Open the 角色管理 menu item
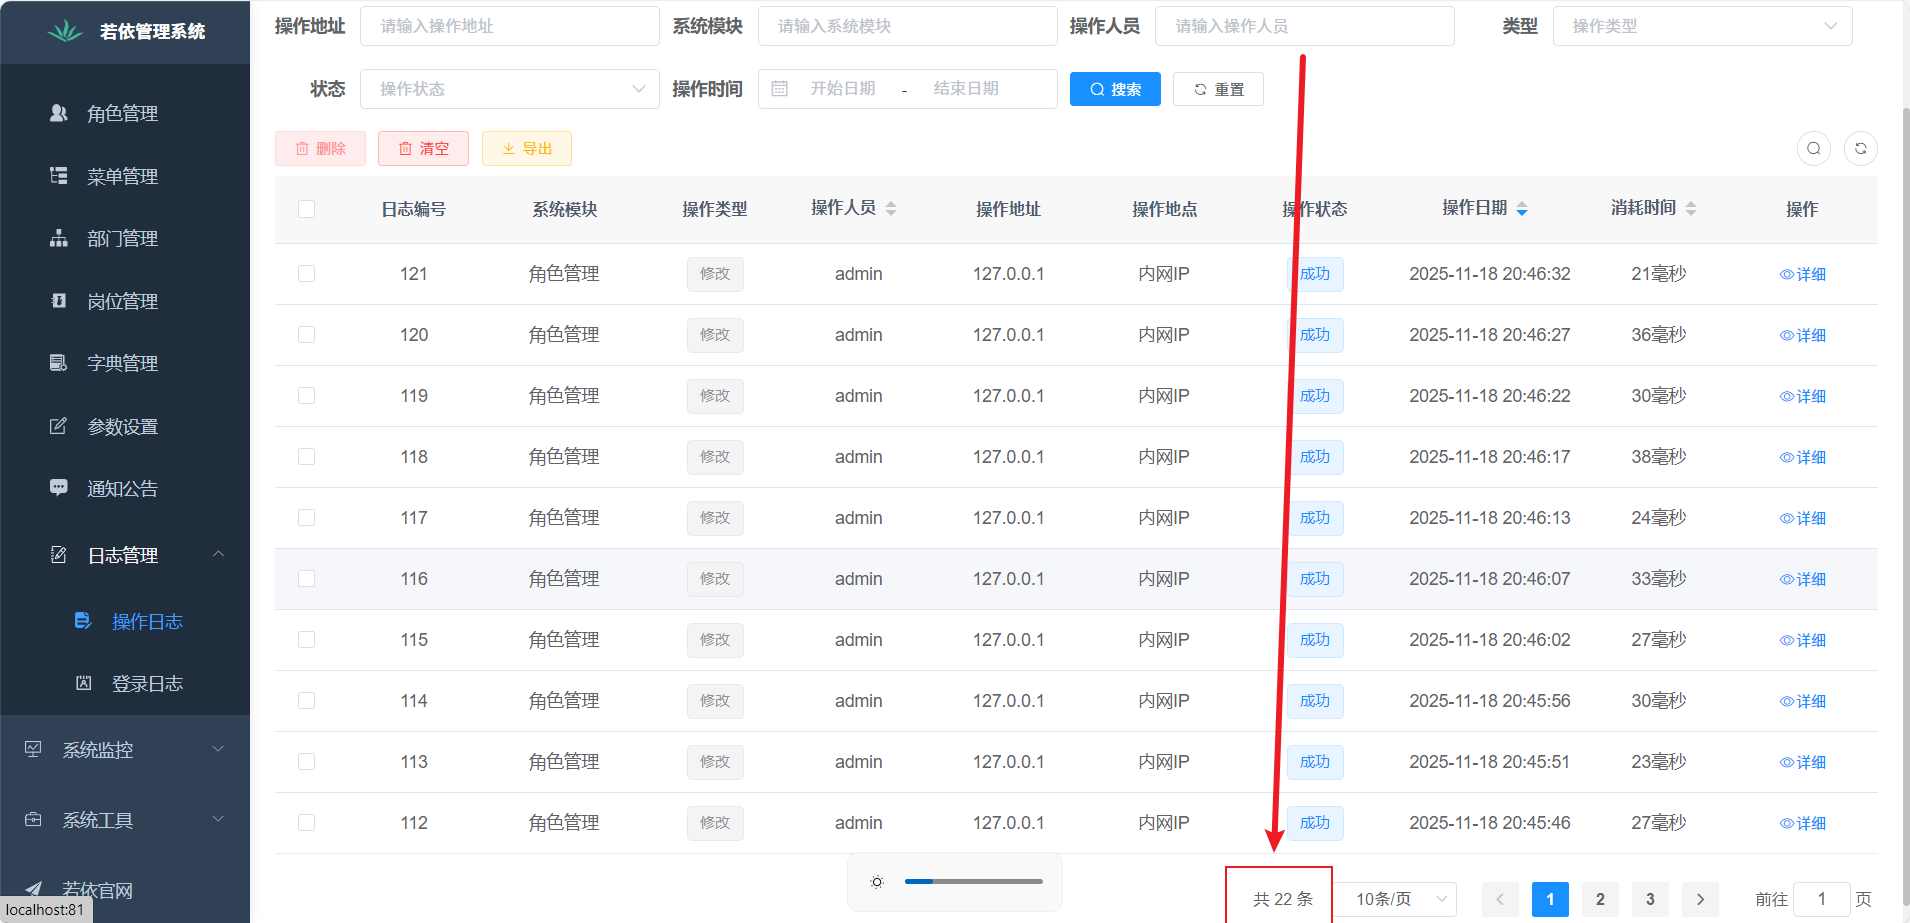This screenshot has height=923, width=1910. tap(125, 113)
